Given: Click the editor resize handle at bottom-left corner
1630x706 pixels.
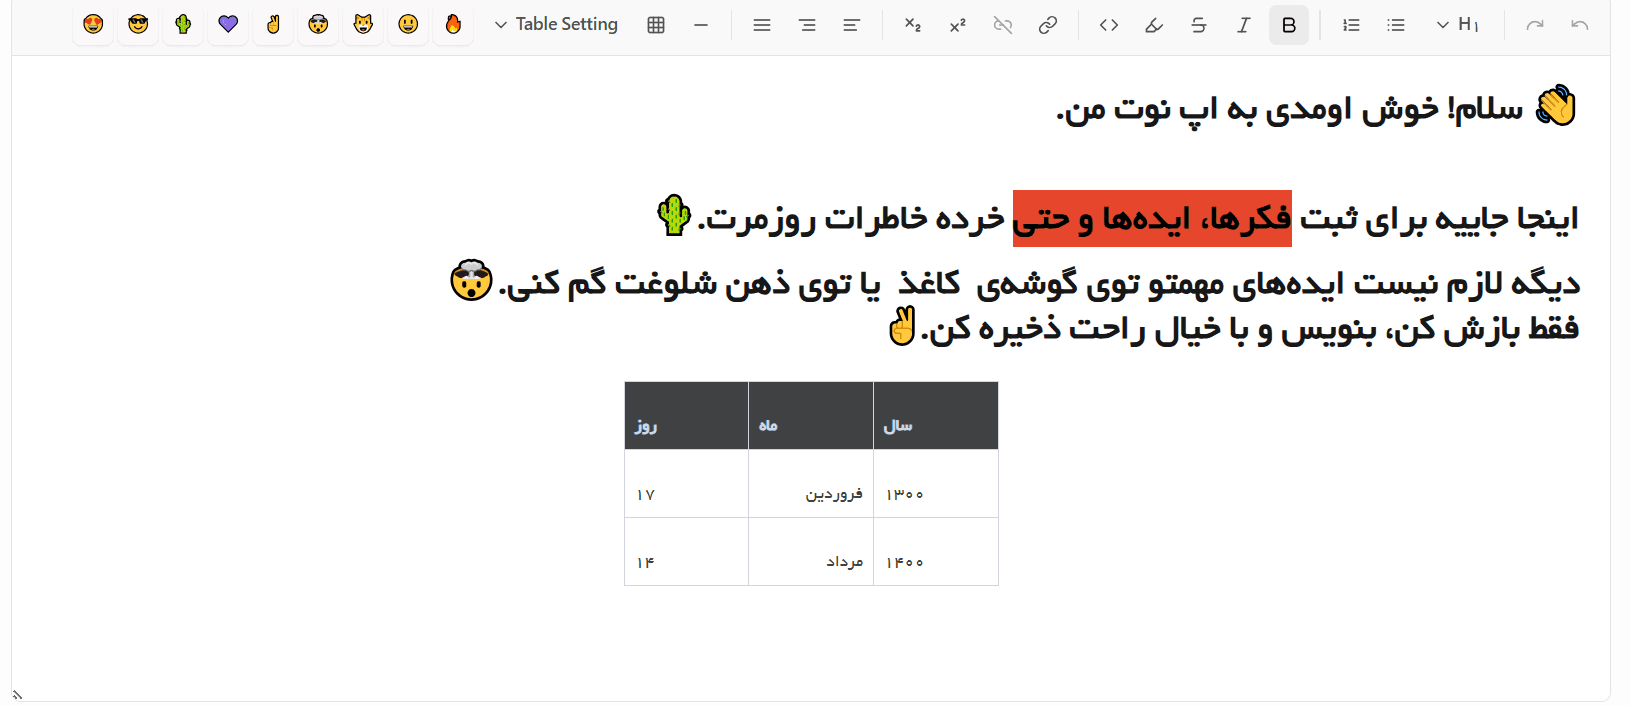Looking at the screenshot, I should 17,694.
